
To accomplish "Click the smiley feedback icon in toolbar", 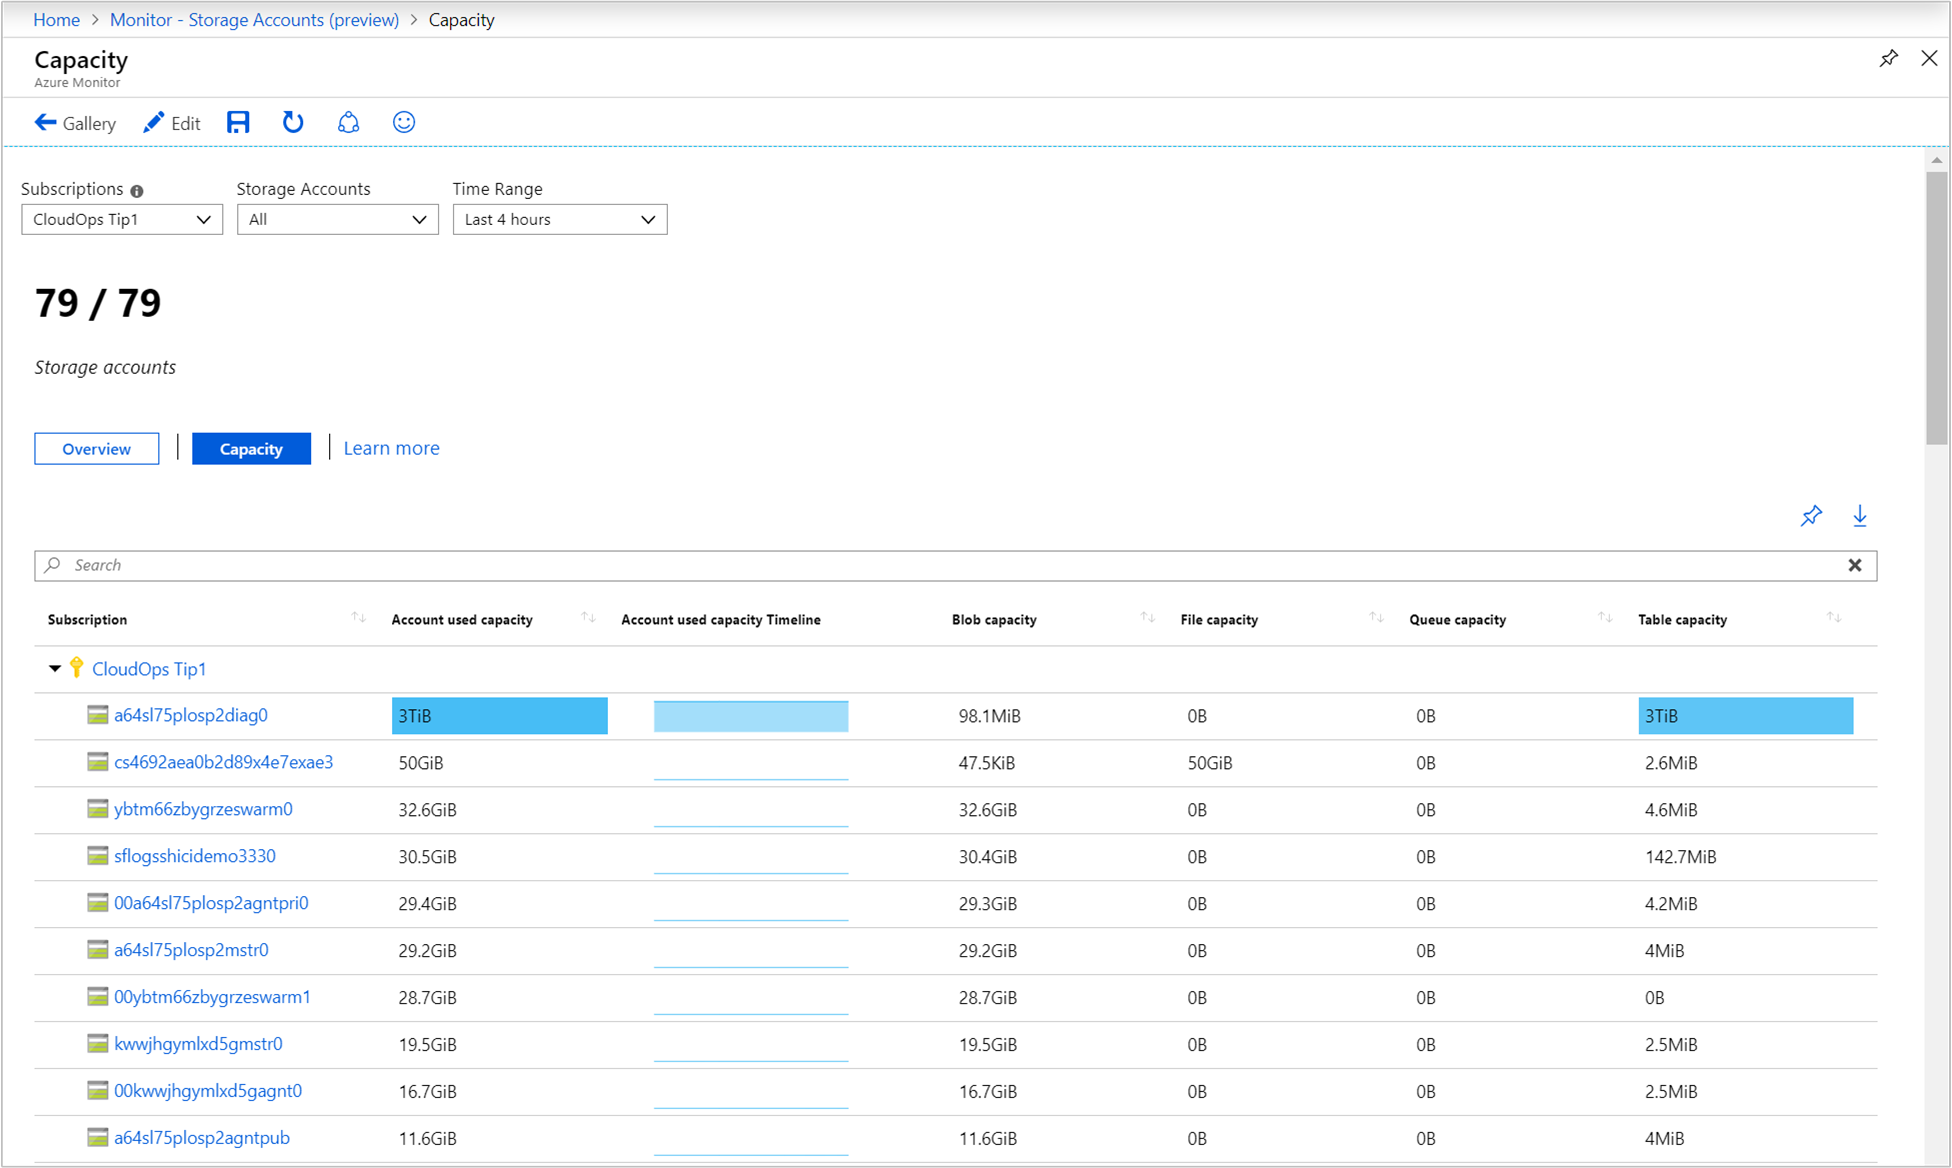I will click(403, 122).
